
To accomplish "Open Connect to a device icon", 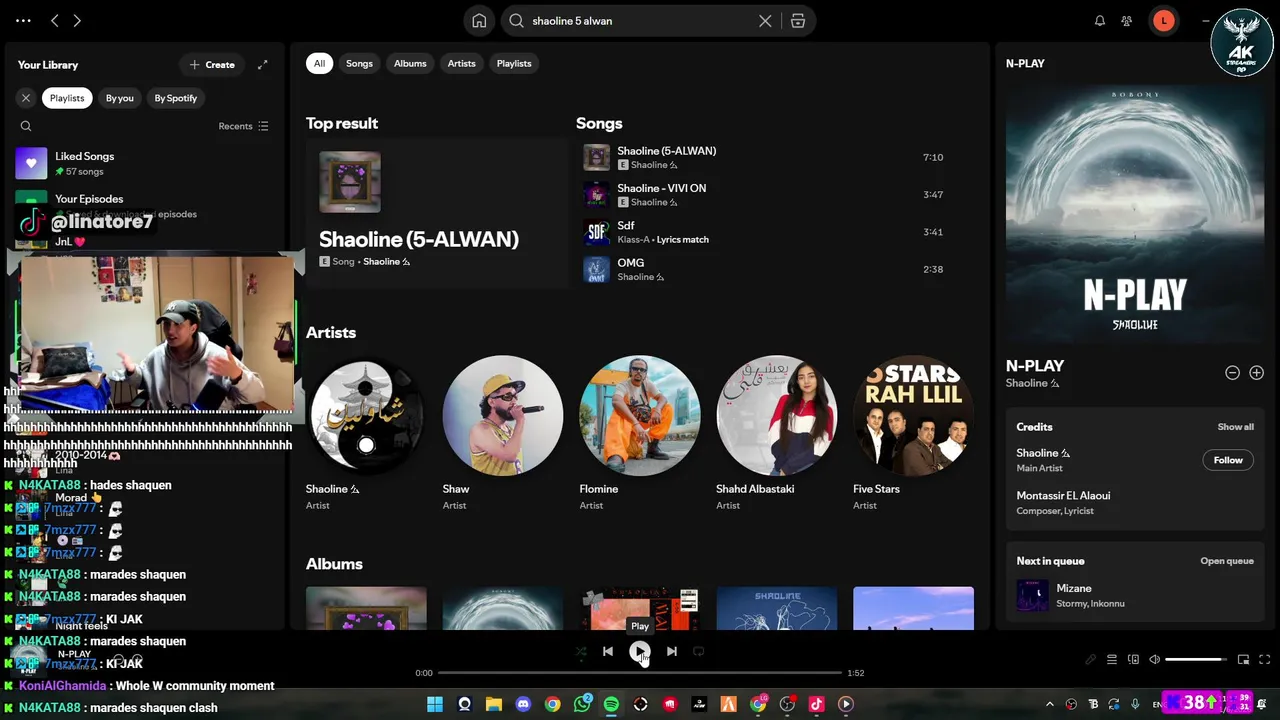I will [x=1133, y=660].
